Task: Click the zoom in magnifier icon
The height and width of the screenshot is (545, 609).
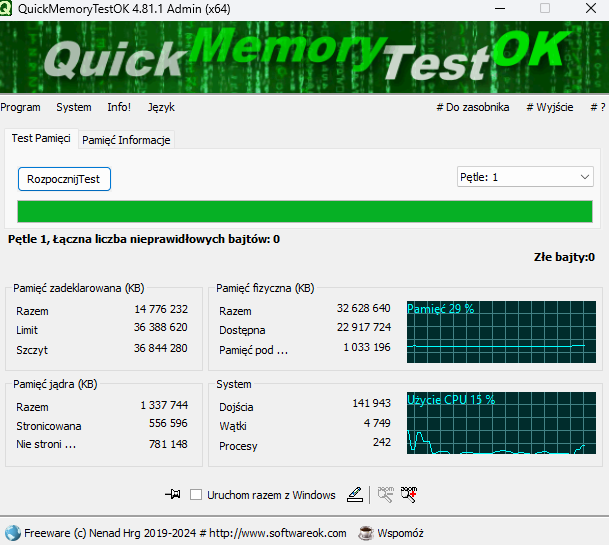Action: (409, 495)
